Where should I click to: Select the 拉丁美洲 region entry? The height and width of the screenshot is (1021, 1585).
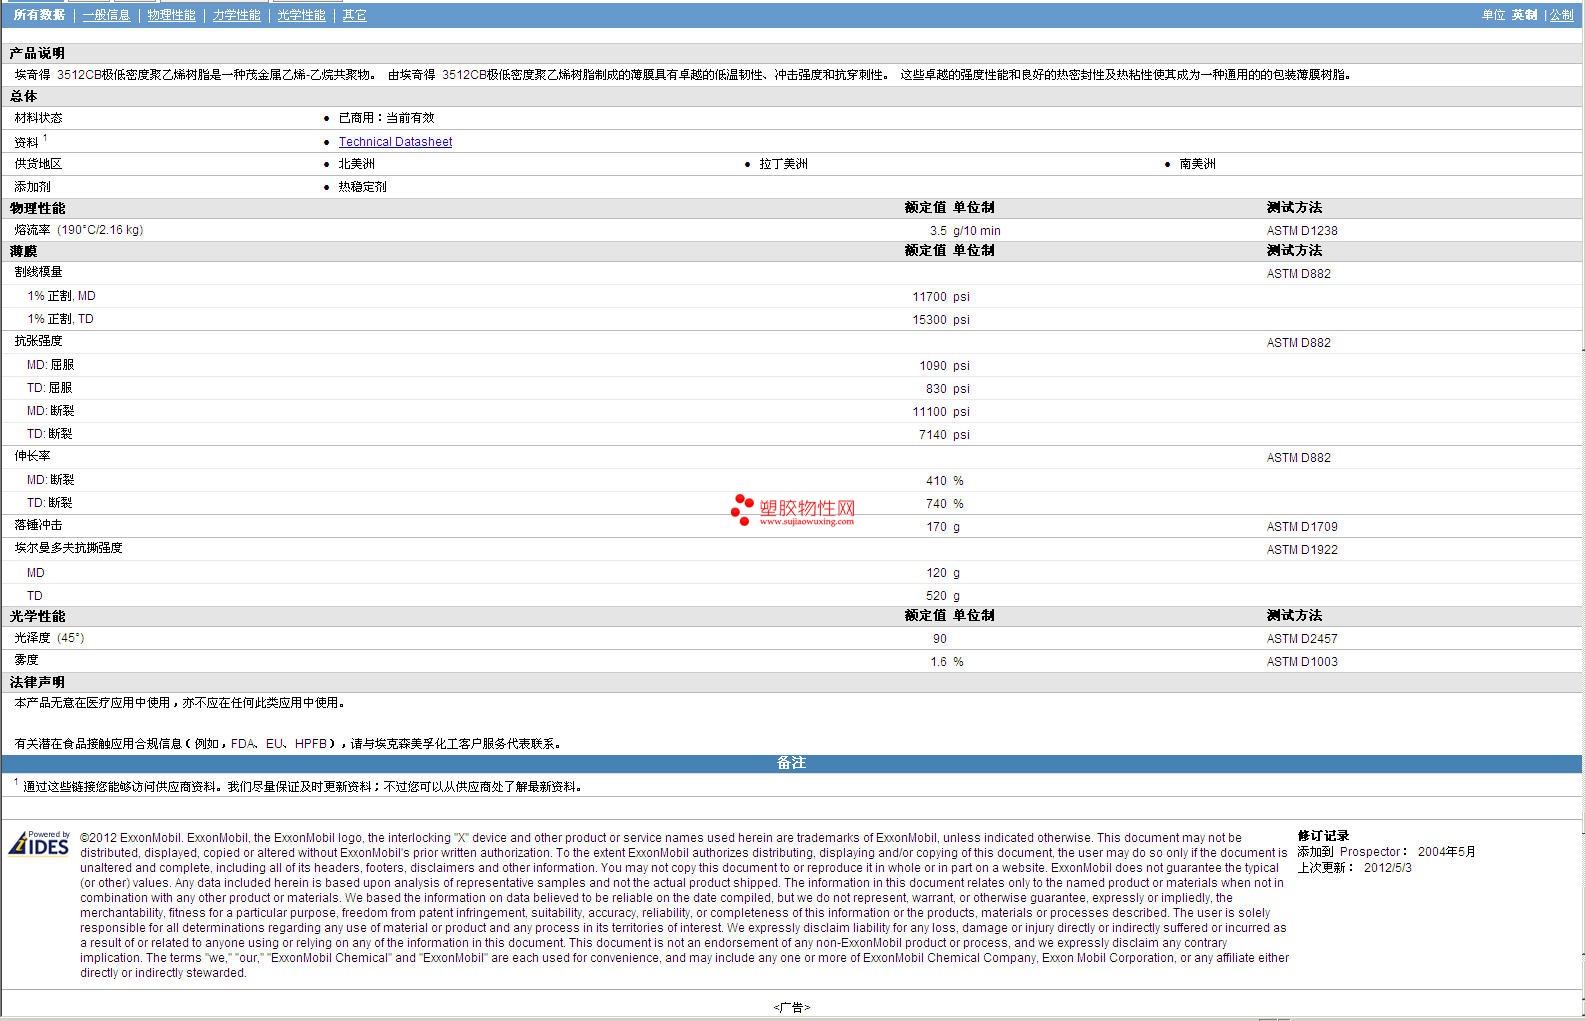click(x=783, y=164)
